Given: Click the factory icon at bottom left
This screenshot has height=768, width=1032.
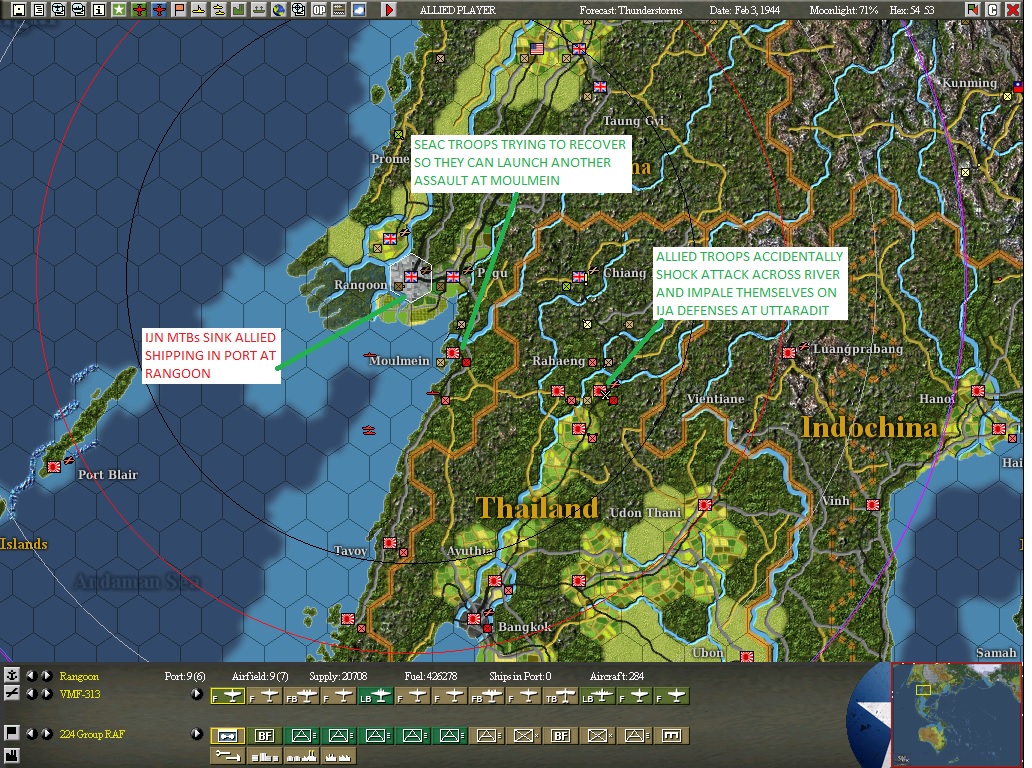Looking at the screenshot, I should click(11, 756).
